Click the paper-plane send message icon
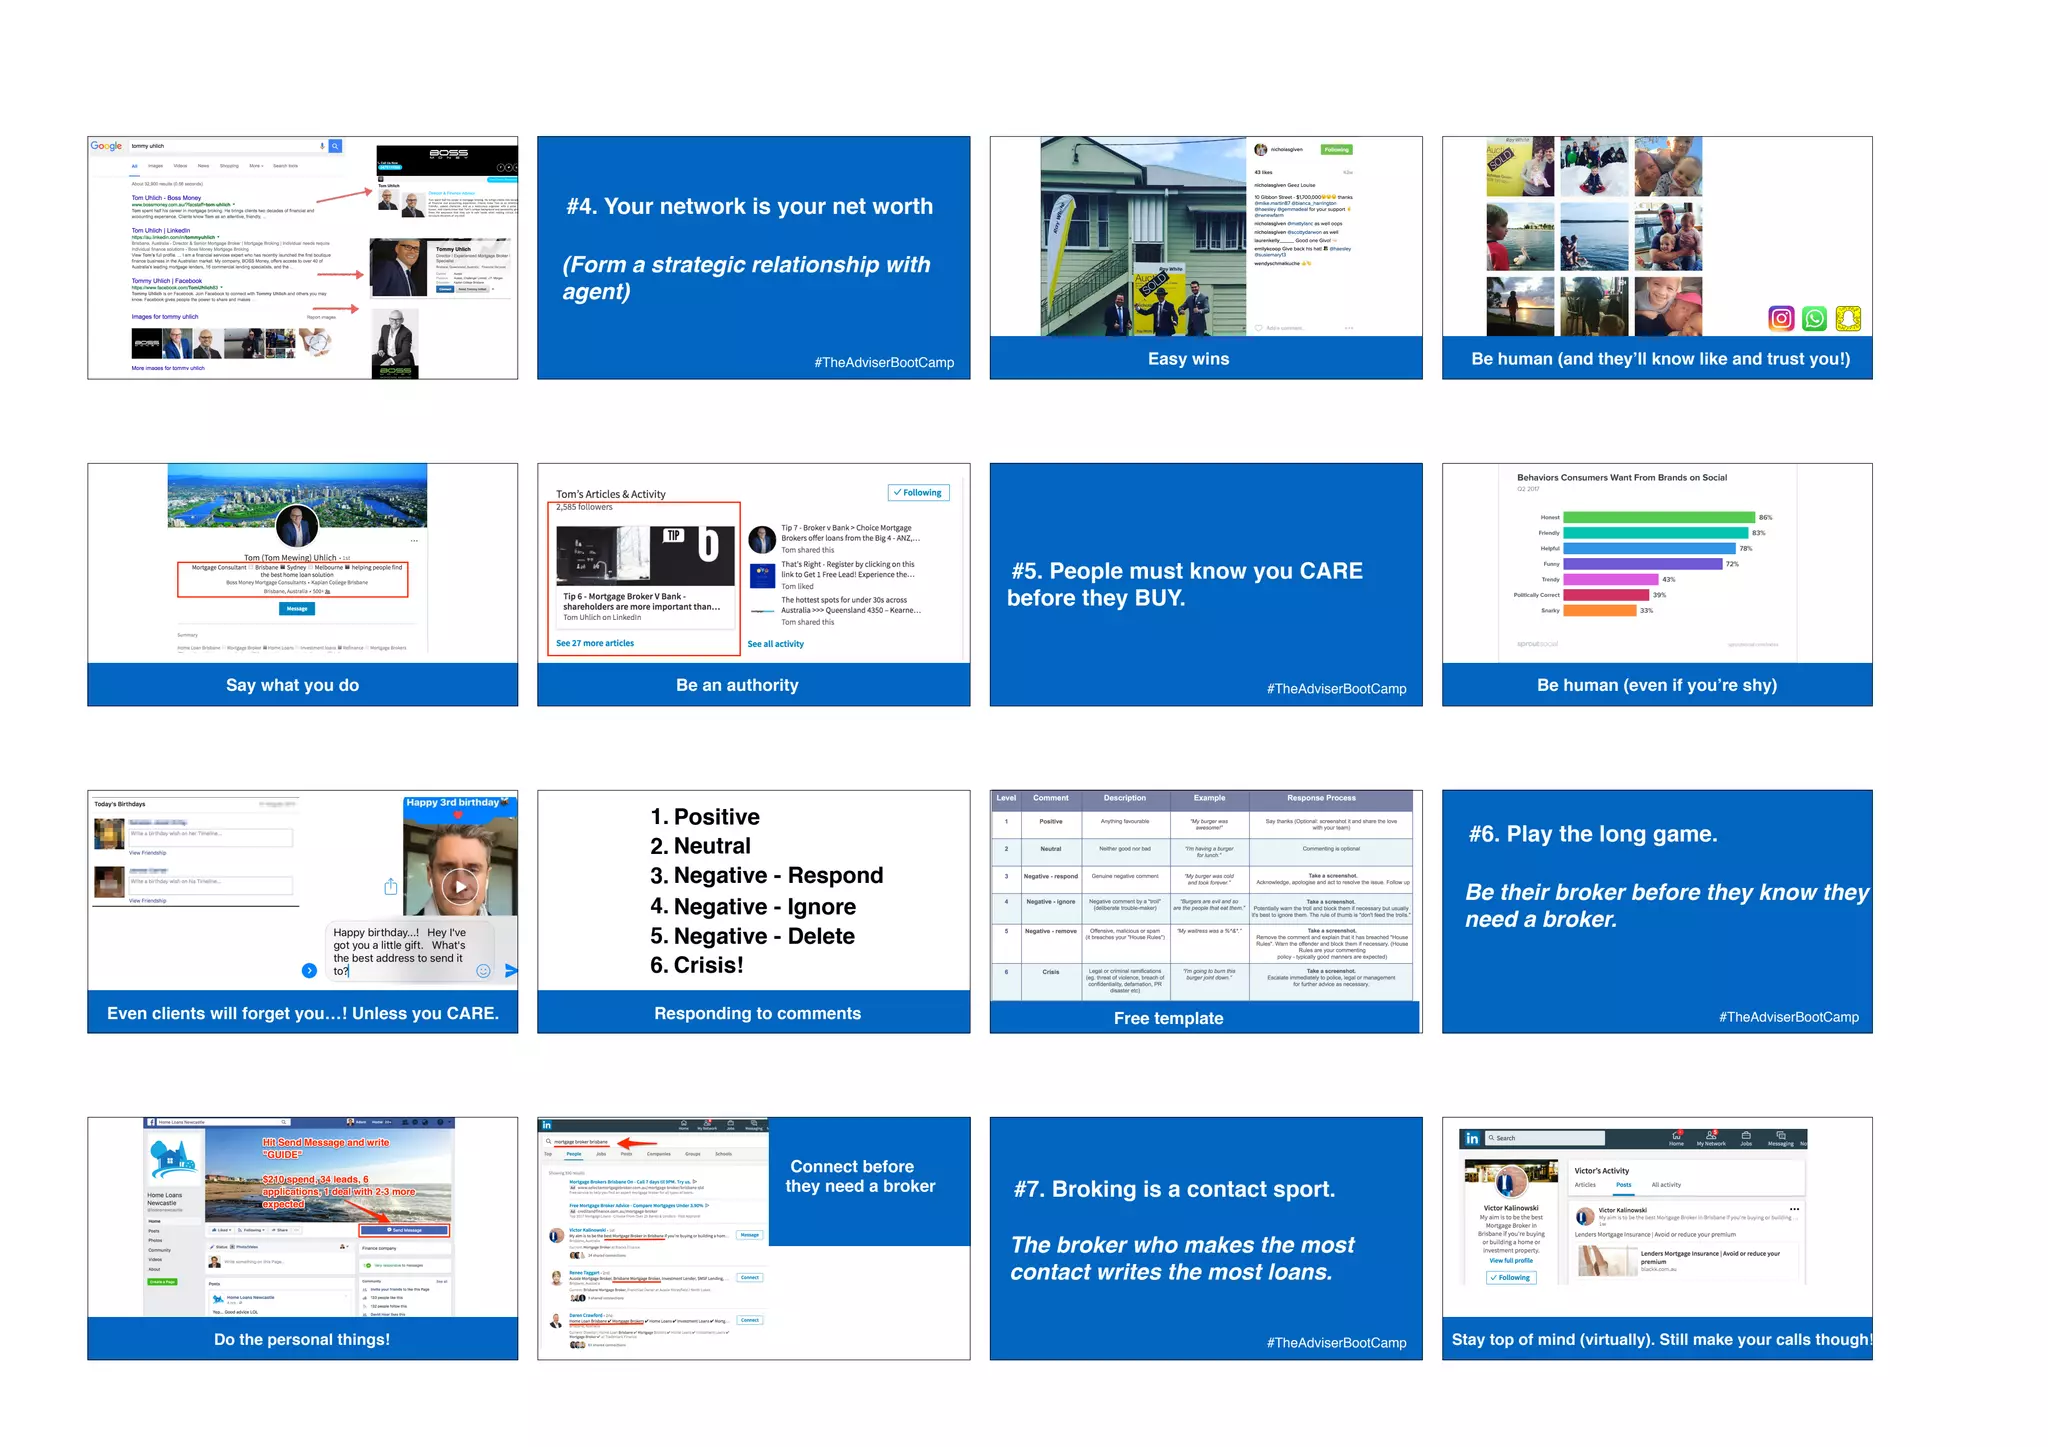The width and height of the screenshot is (2048, 1447). 511,970
